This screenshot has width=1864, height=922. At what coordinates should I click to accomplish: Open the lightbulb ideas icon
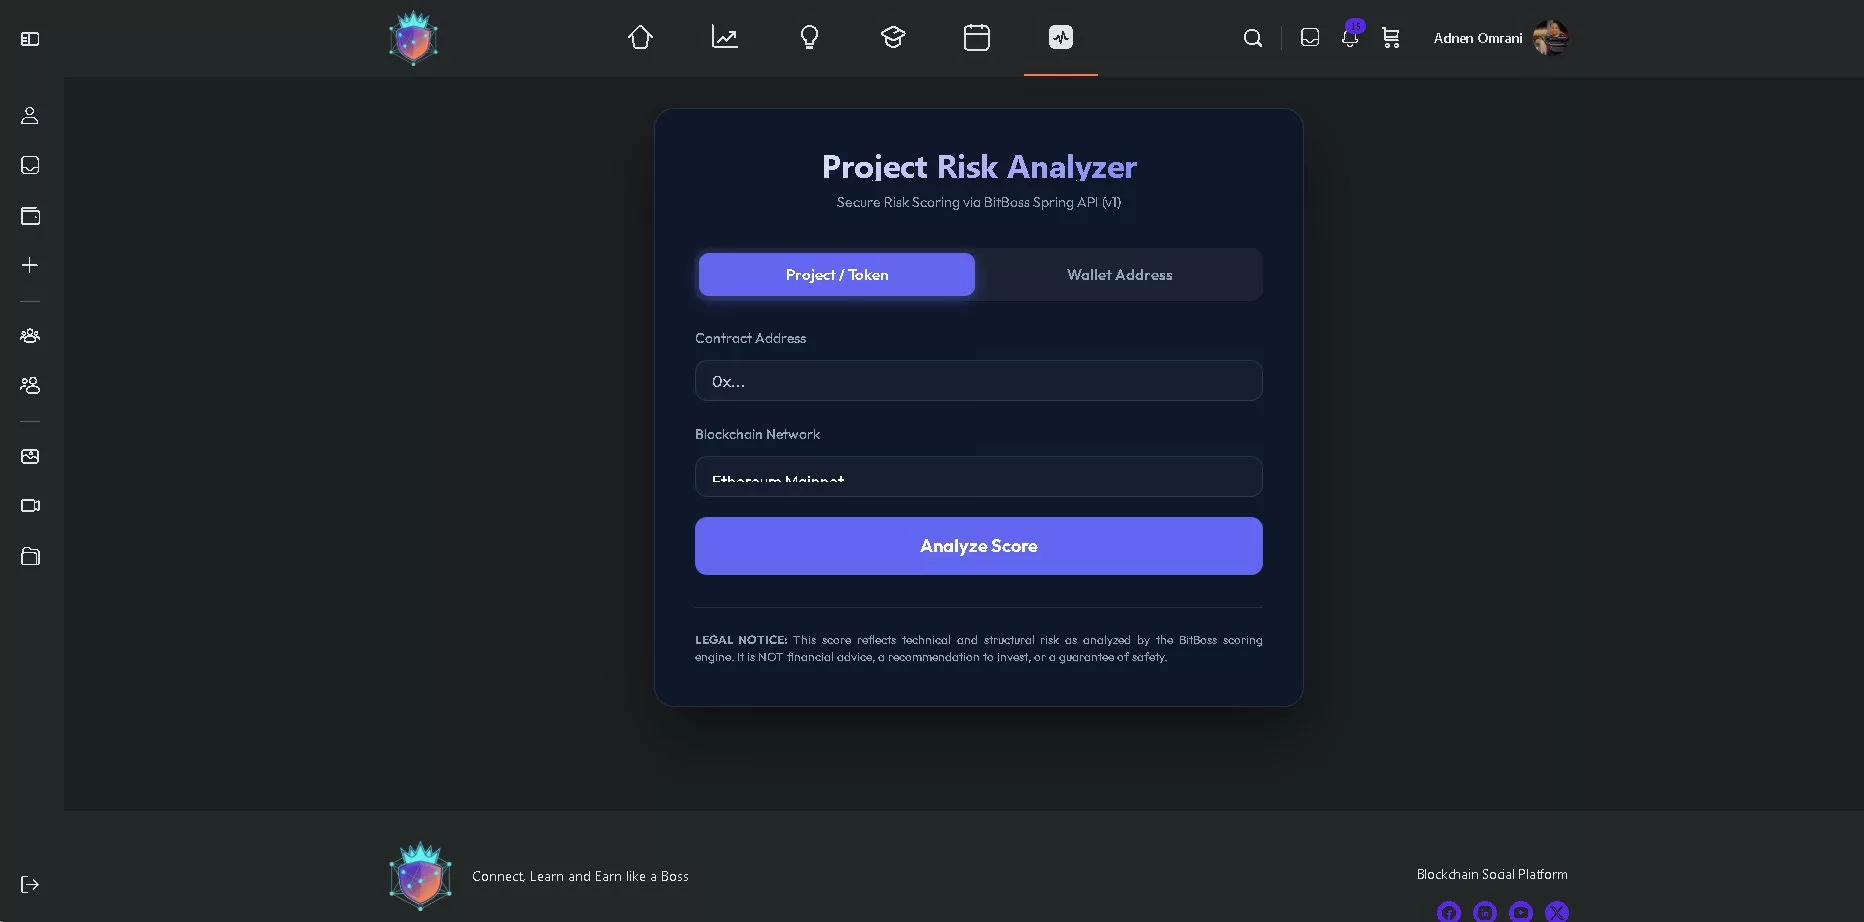(x=809, y=38)
